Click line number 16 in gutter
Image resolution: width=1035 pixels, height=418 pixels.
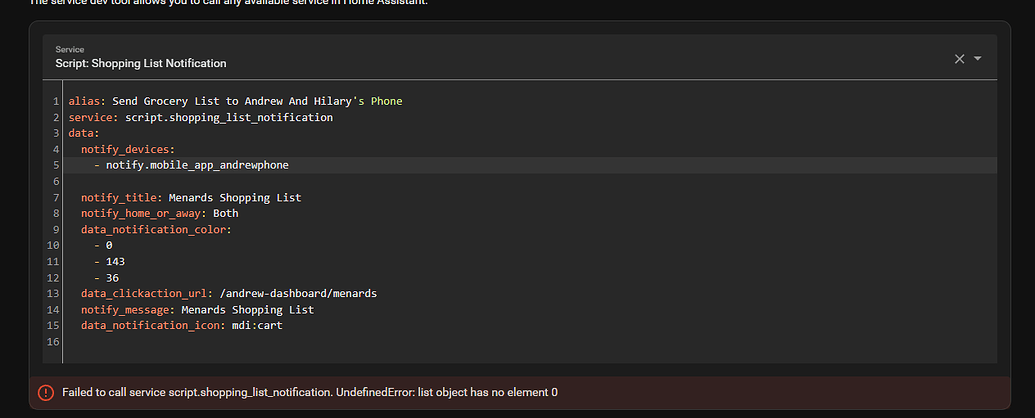53,341
